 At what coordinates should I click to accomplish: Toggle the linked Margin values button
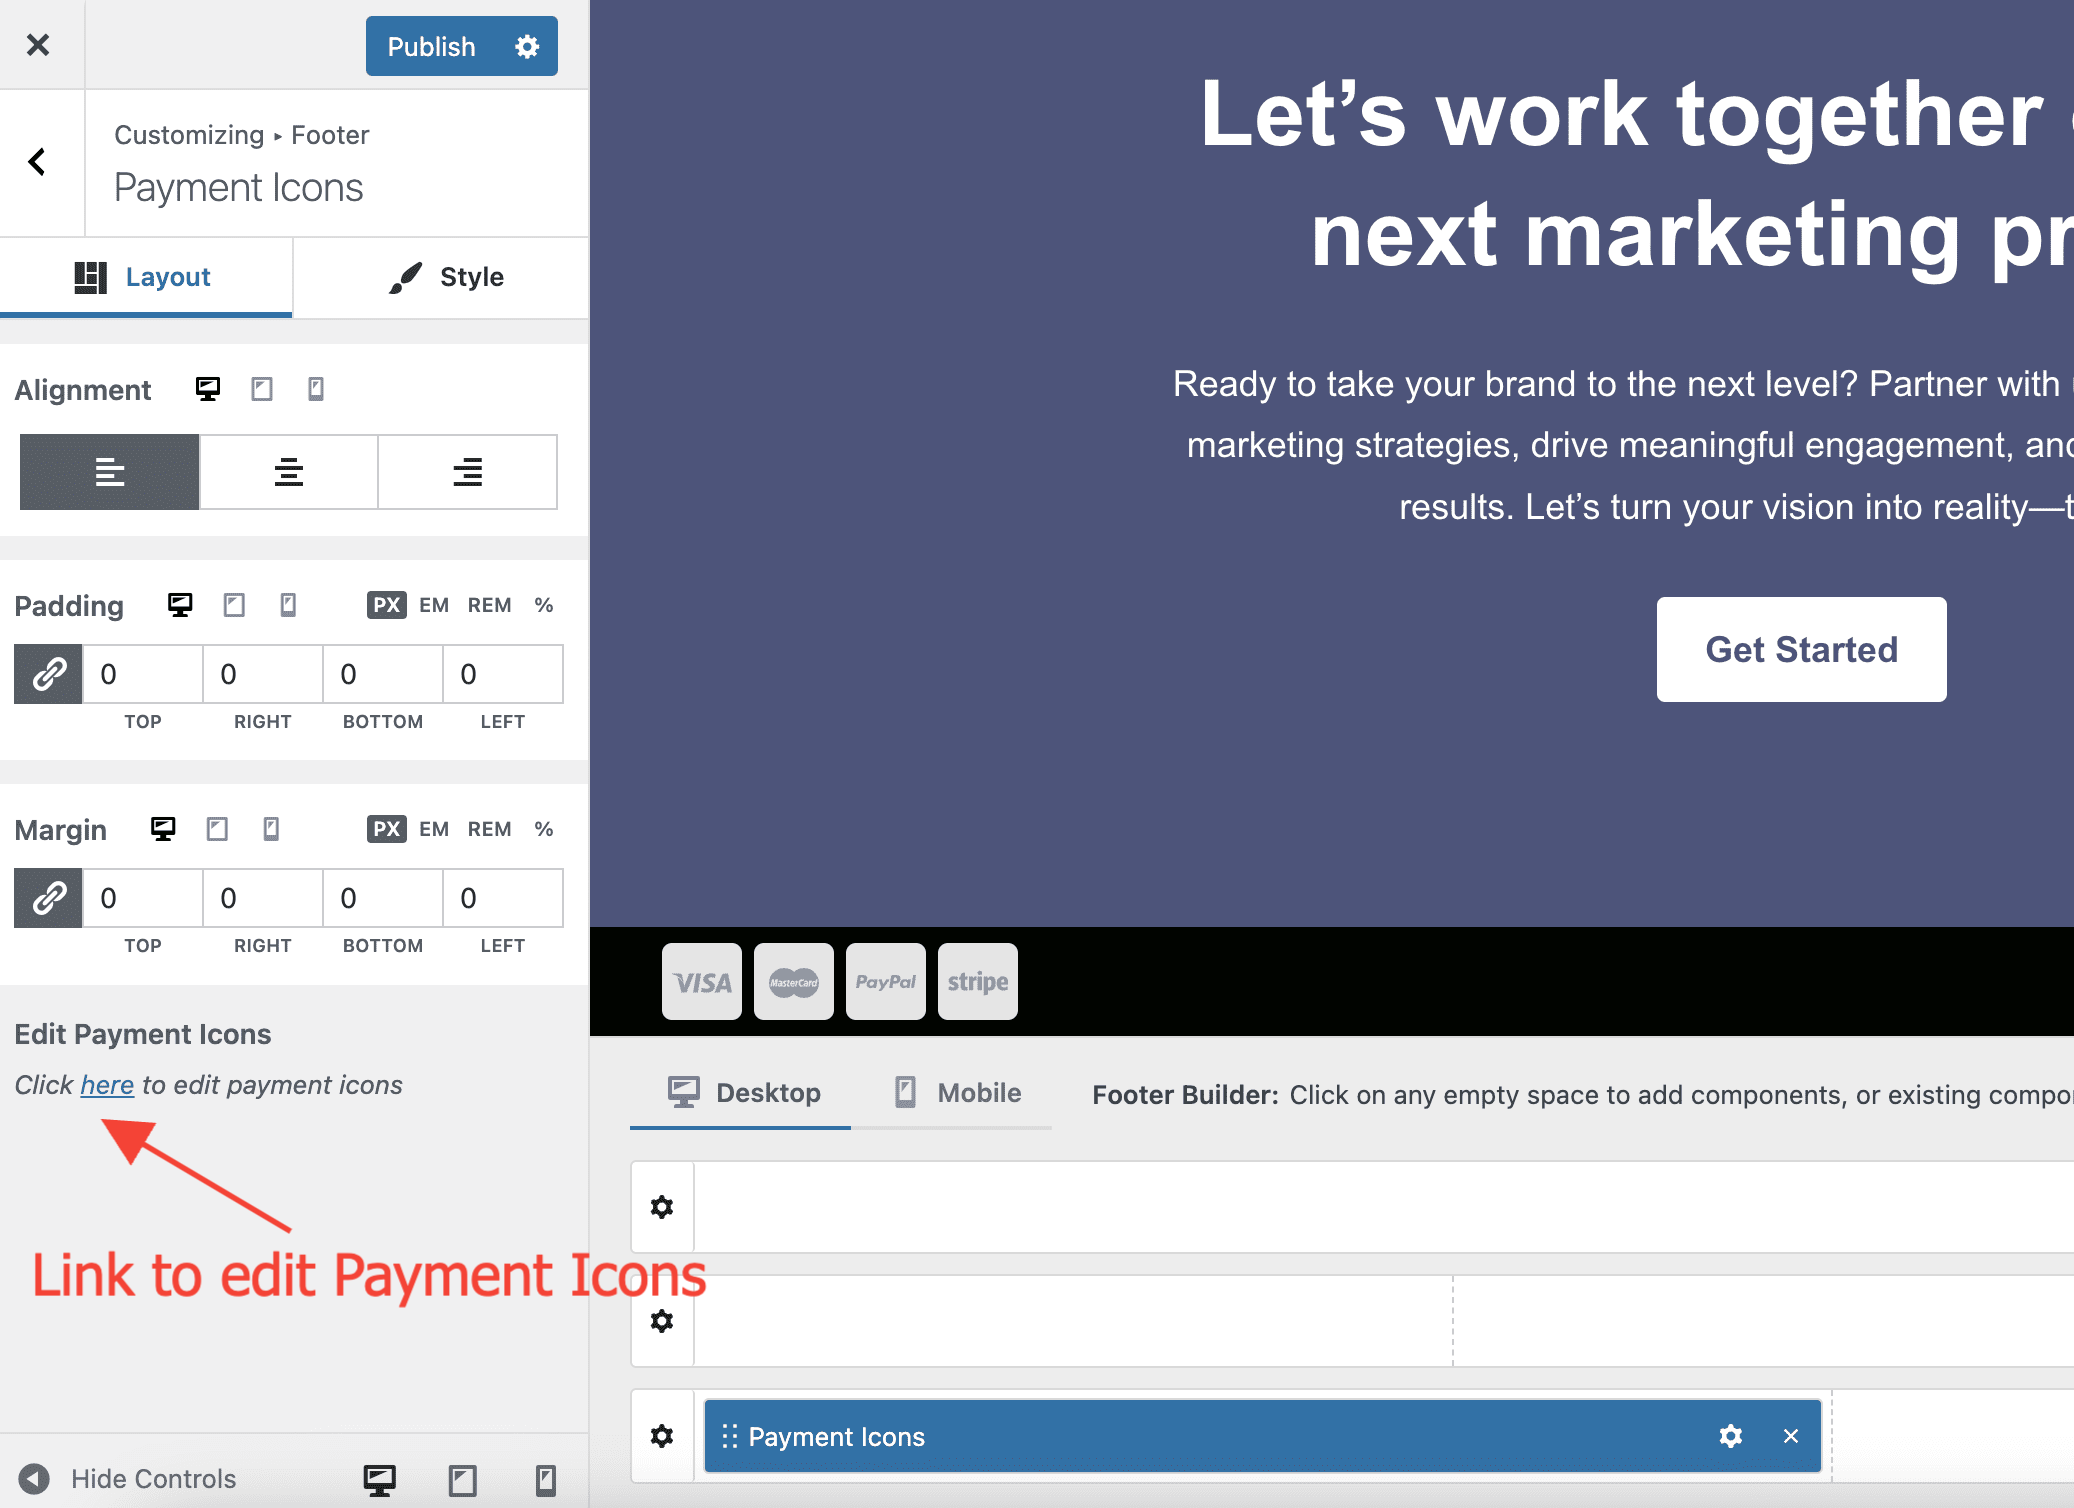(x=48, y=898)
